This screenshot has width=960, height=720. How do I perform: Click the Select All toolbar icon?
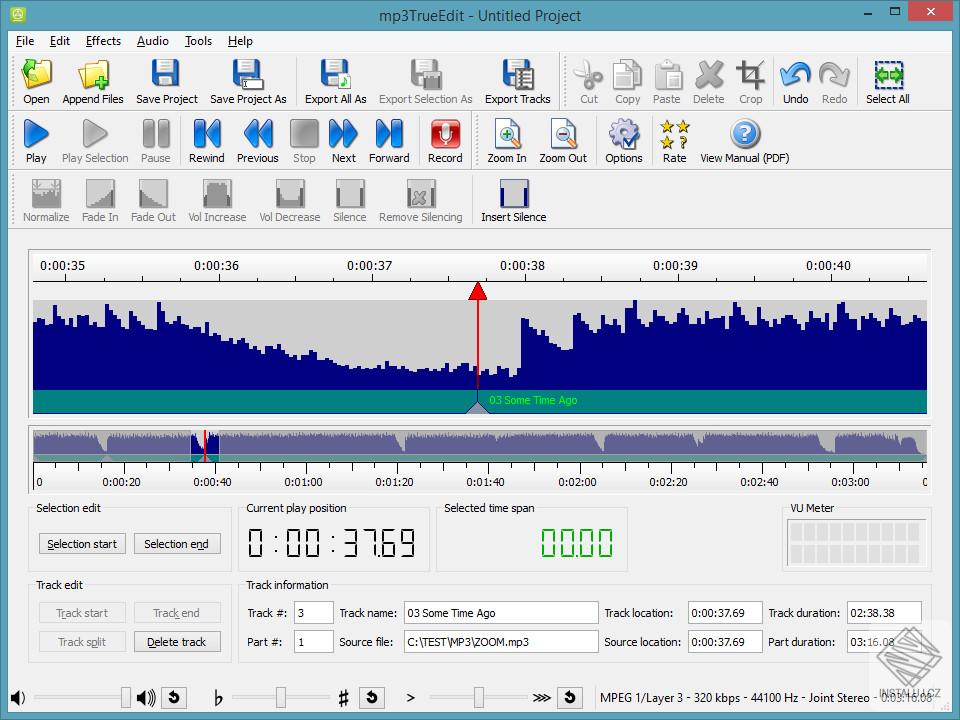pyautogui.click(x=887, y=76)
